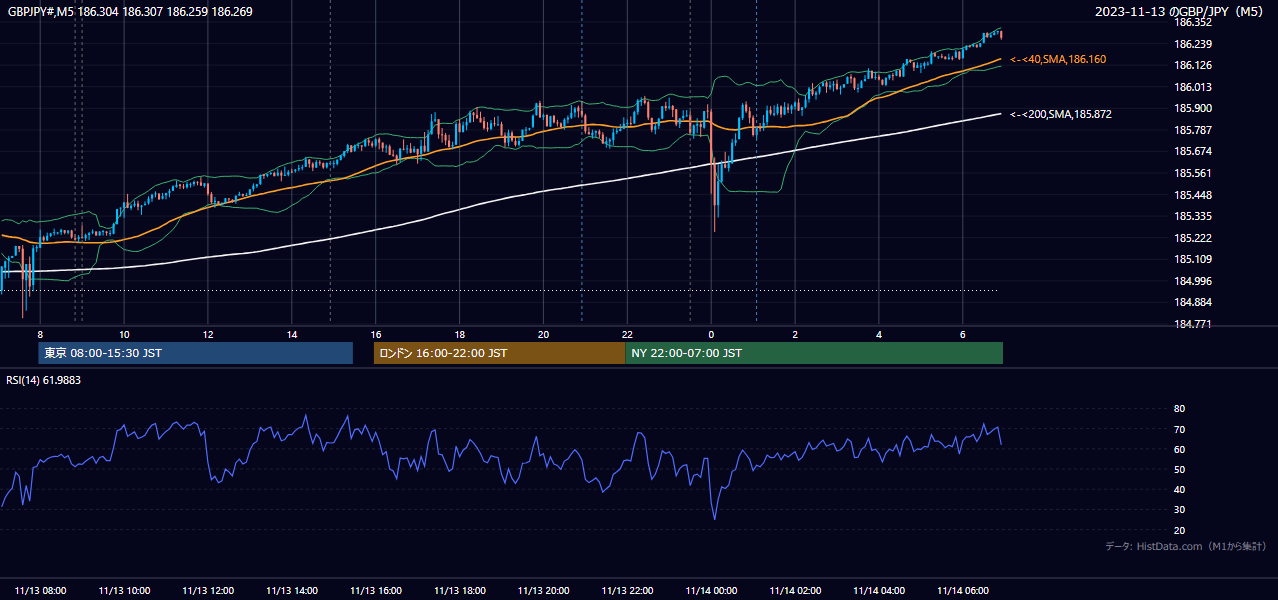Select the 200 SMA label reading 185.872
The image size is (1278, 600).
(x=1061, y=114)
